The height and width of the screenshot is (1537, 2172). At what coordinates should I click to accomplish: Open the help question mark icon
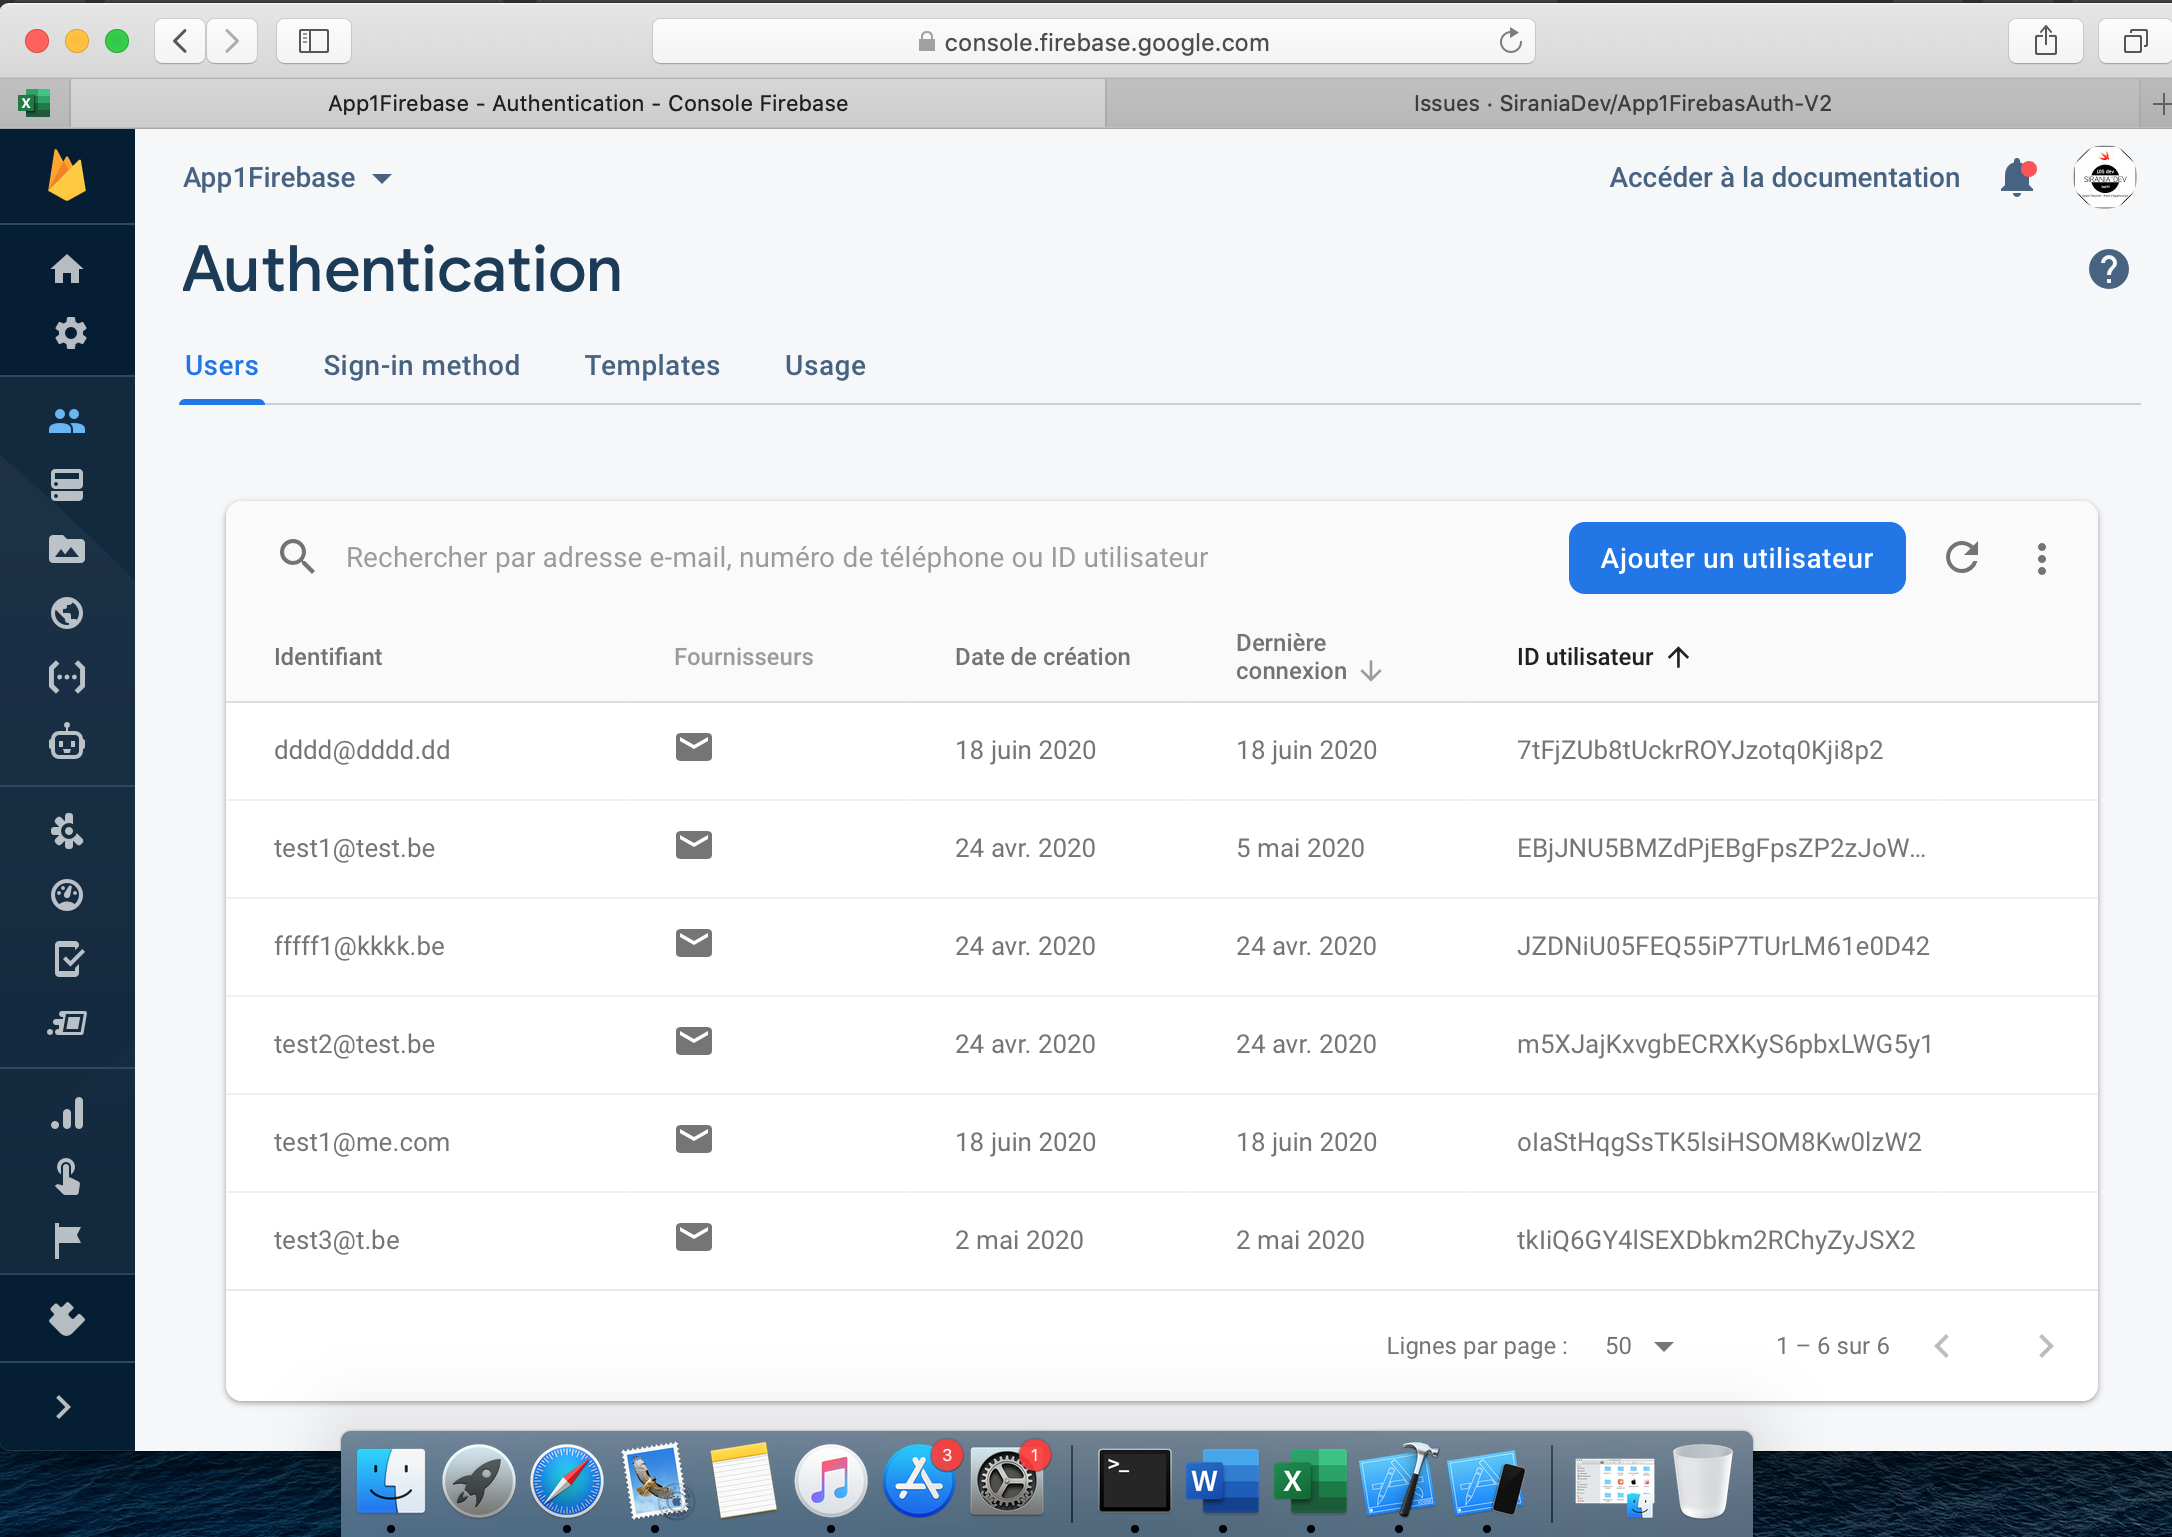[x=2108, y=269]
